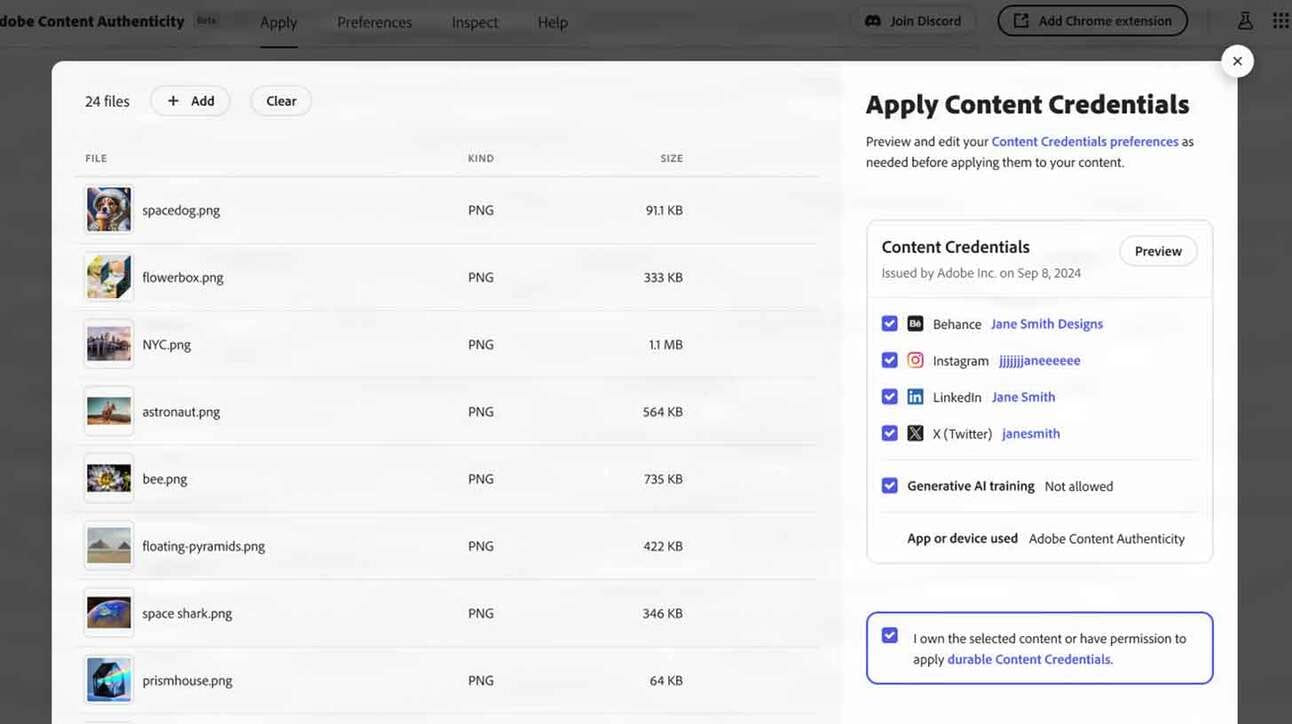The width and height of the screenshot is (1292, 724).
Task: Click the spacedog.png file name
Action: pos(181,210)
